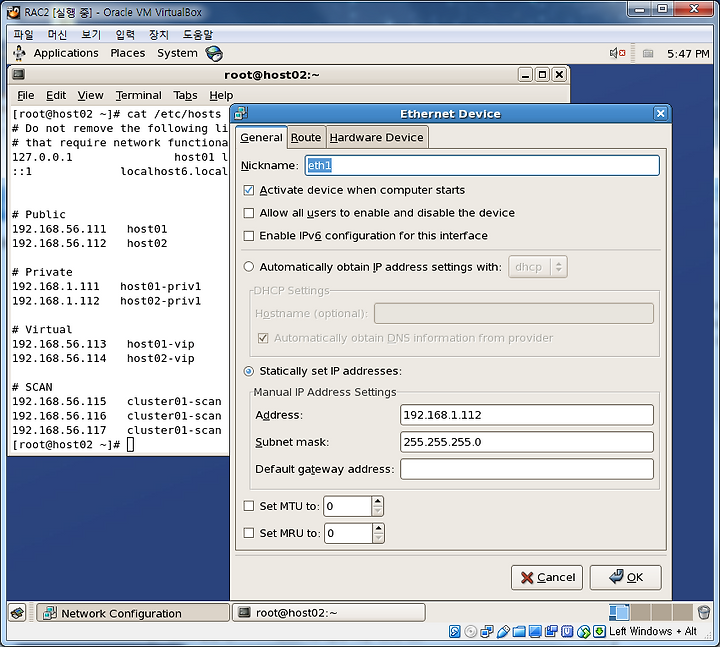
Task: Open the System menu
Action: coord(177,53)
